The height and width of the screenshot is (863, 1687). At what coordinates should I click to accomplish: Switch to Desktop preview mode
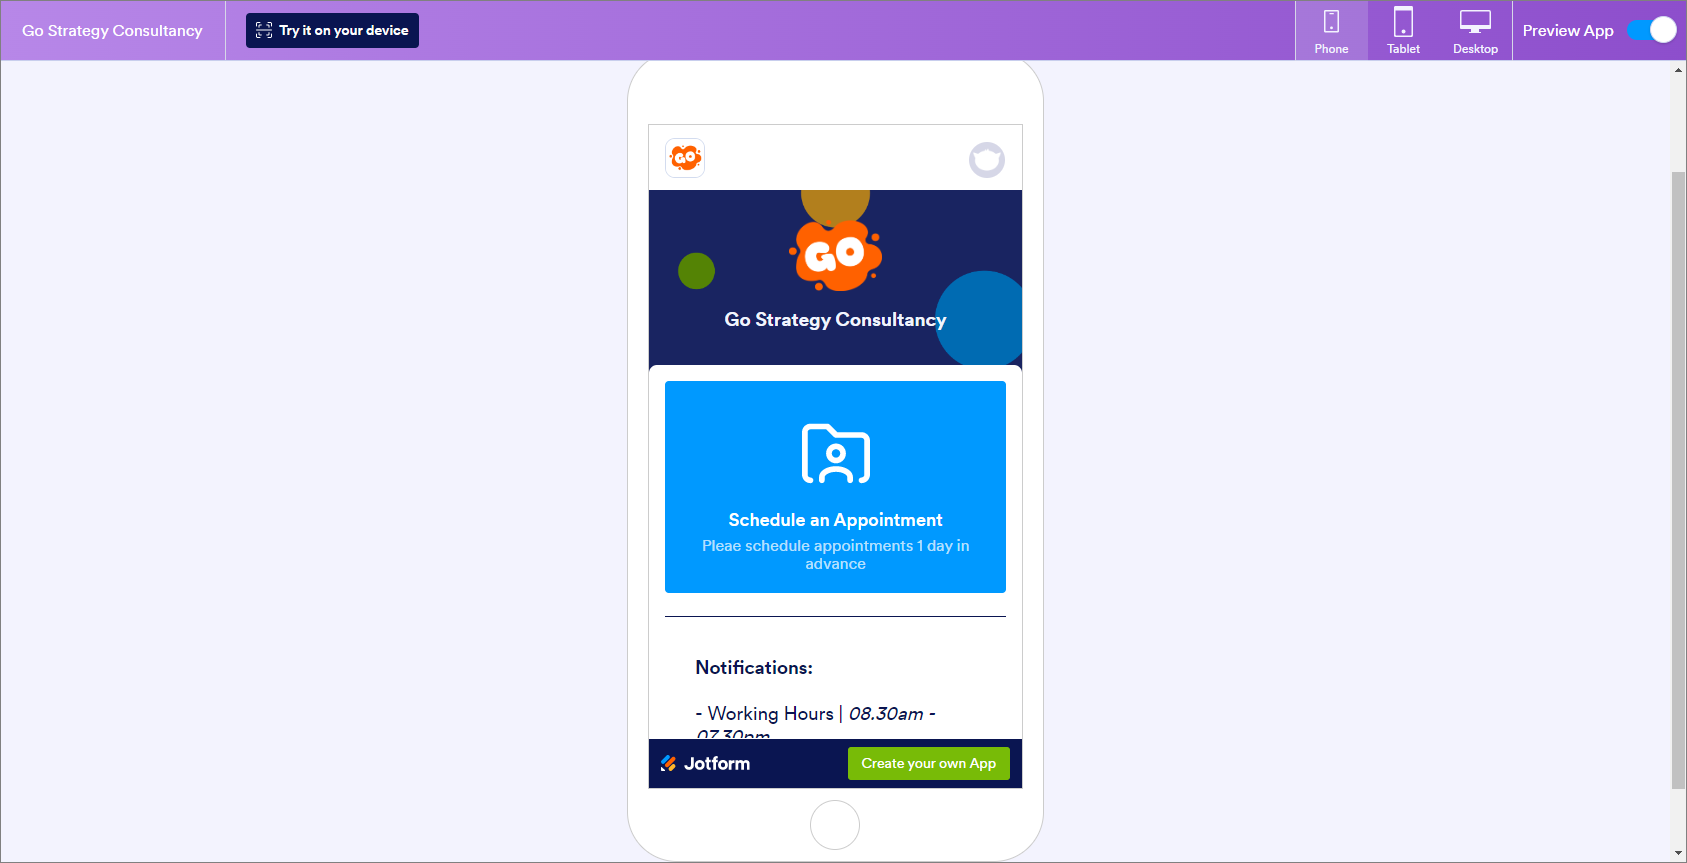tap(1475, 31)
